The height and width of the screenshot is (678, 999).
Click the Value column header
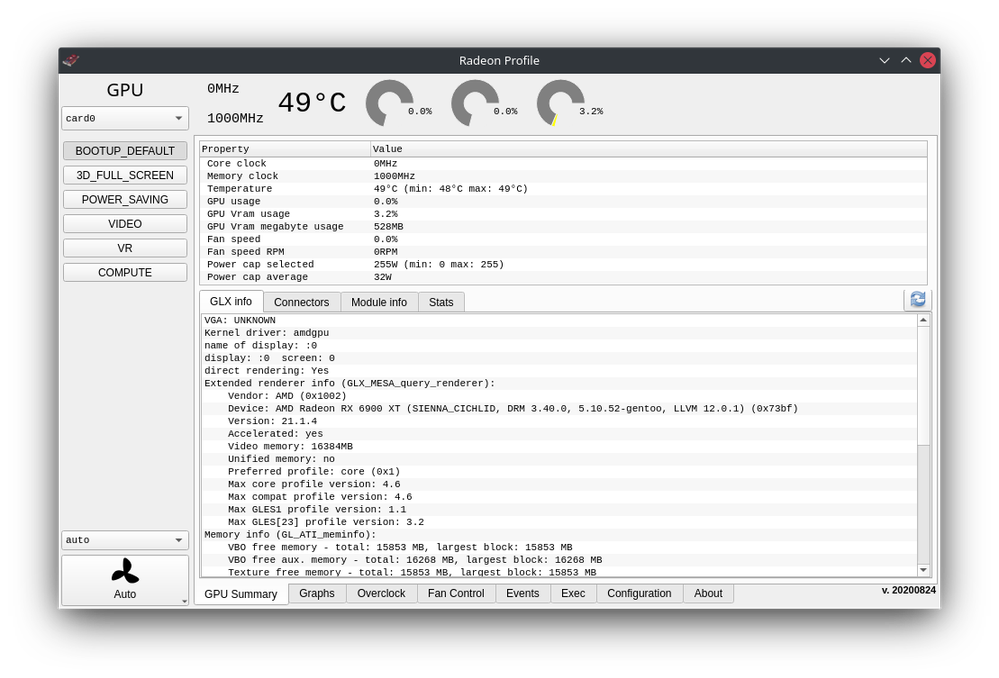[x=649, y=149]
